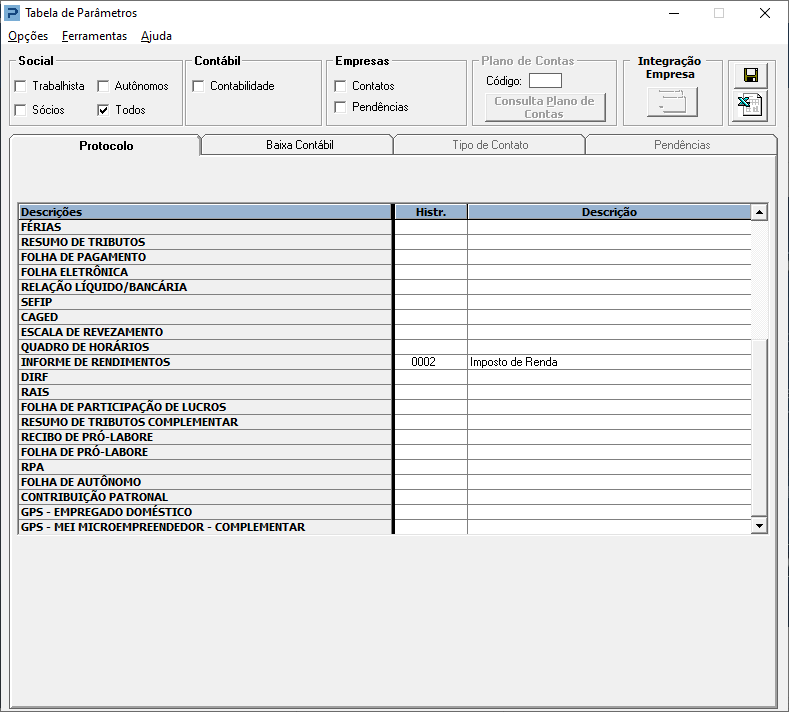Enable the Trabalhista checkbox
The image size is (789, 712).
[21, 86]
